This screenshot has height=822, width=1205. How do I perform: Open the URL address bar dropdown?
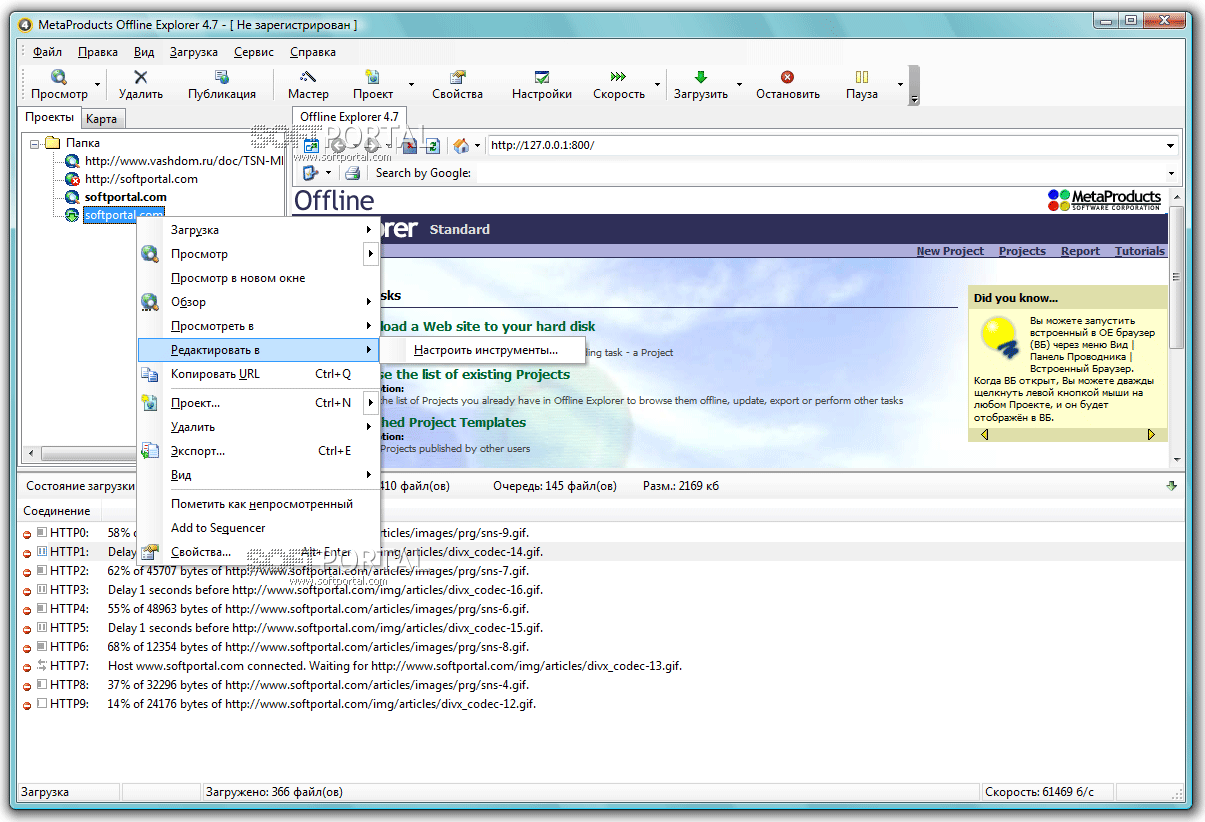click(1171, 146)
